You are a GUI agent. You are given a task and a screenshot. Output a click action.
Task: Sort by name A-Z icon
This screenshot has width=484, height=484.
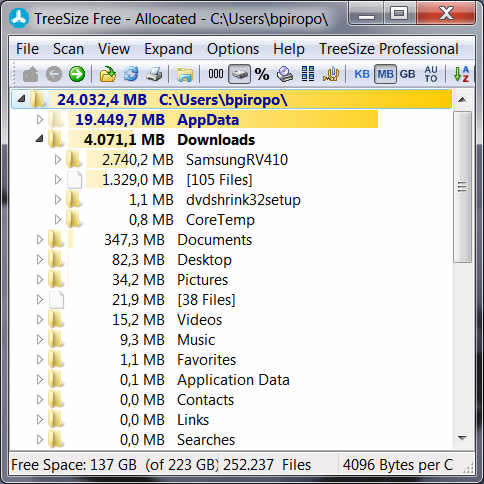[x=462, y=74]
